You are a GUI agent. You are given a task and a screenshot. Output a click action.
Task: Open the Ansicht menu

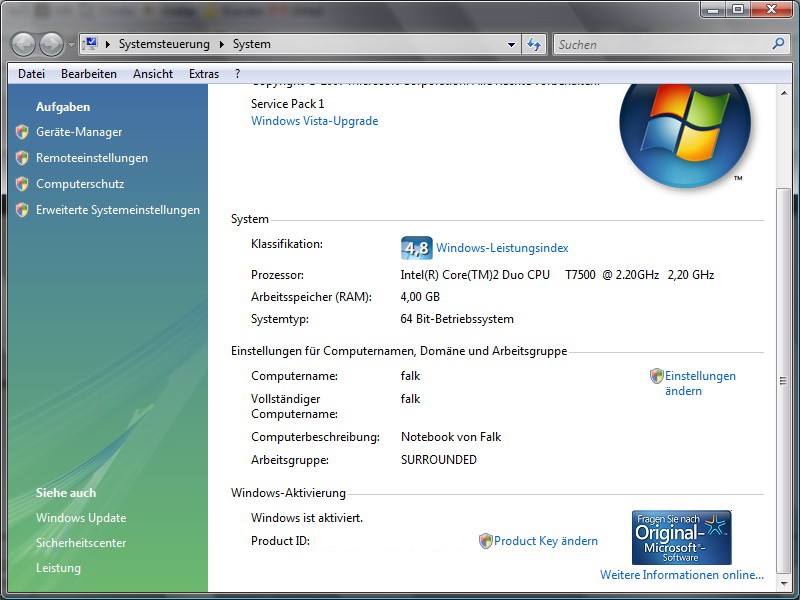point(153,74)
